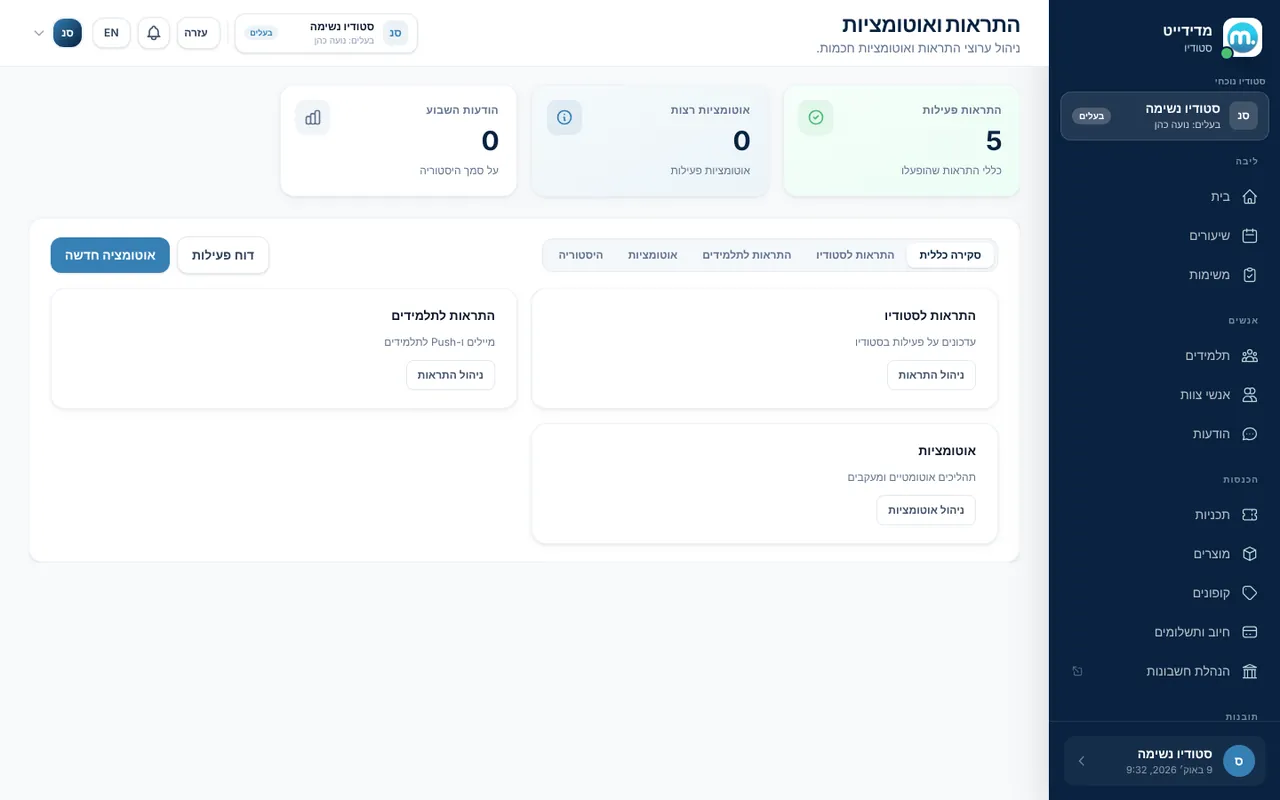Screen dimensions: 1280x800
Task: Open the sidebar סטודיו נוכחי studio switcher
Action: 1164,116
